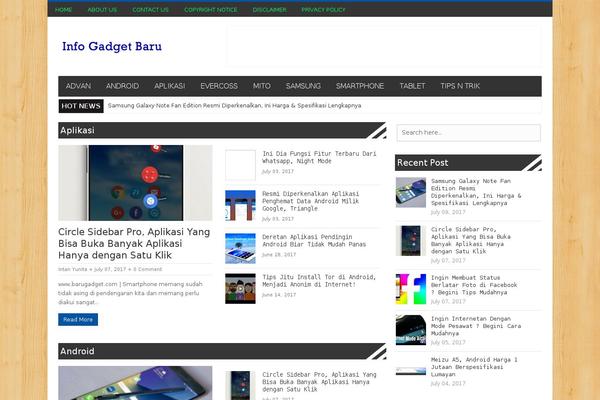Click author name Intan Yunita
The width and height of the screenshot is (600, 400).
[x=73, y=269]
